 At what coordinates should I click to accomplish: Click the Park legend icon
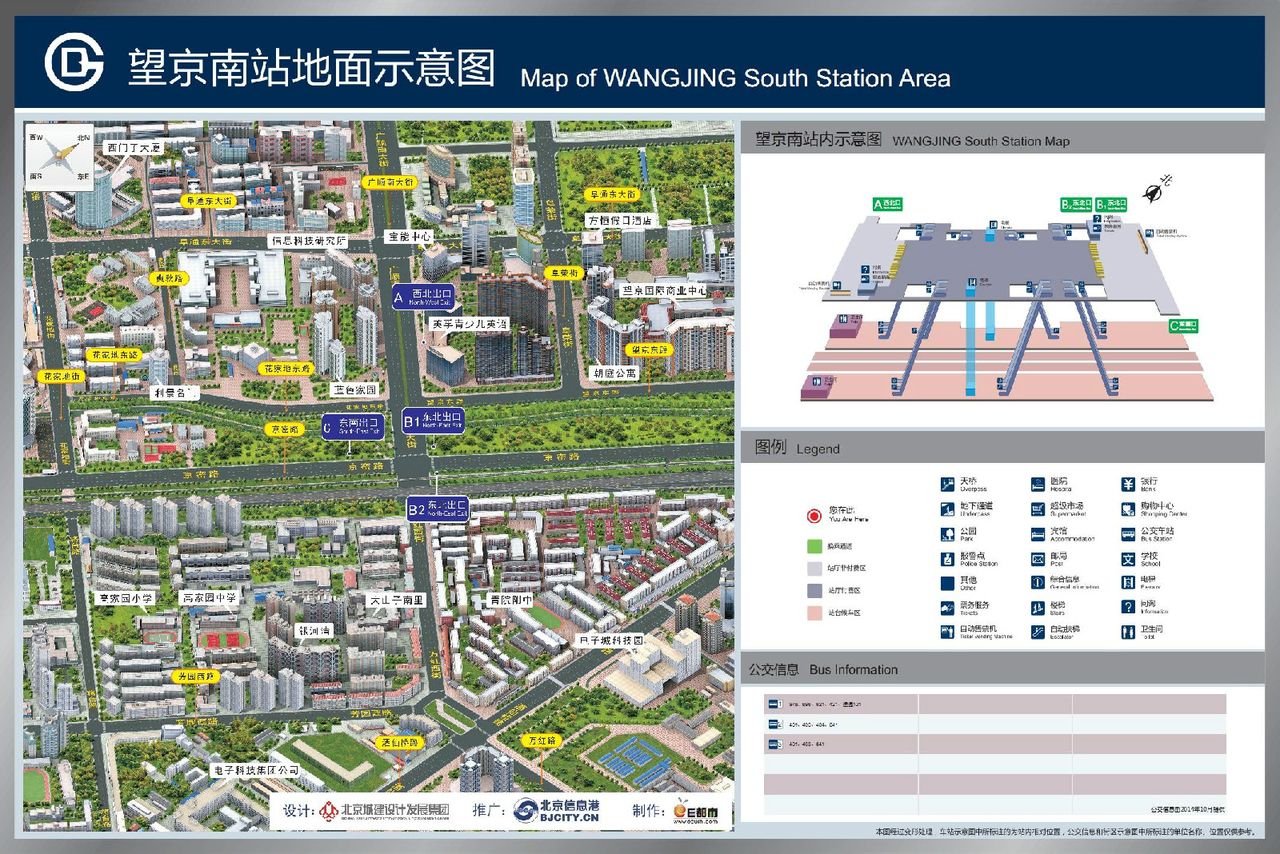(x=947, y=534)
